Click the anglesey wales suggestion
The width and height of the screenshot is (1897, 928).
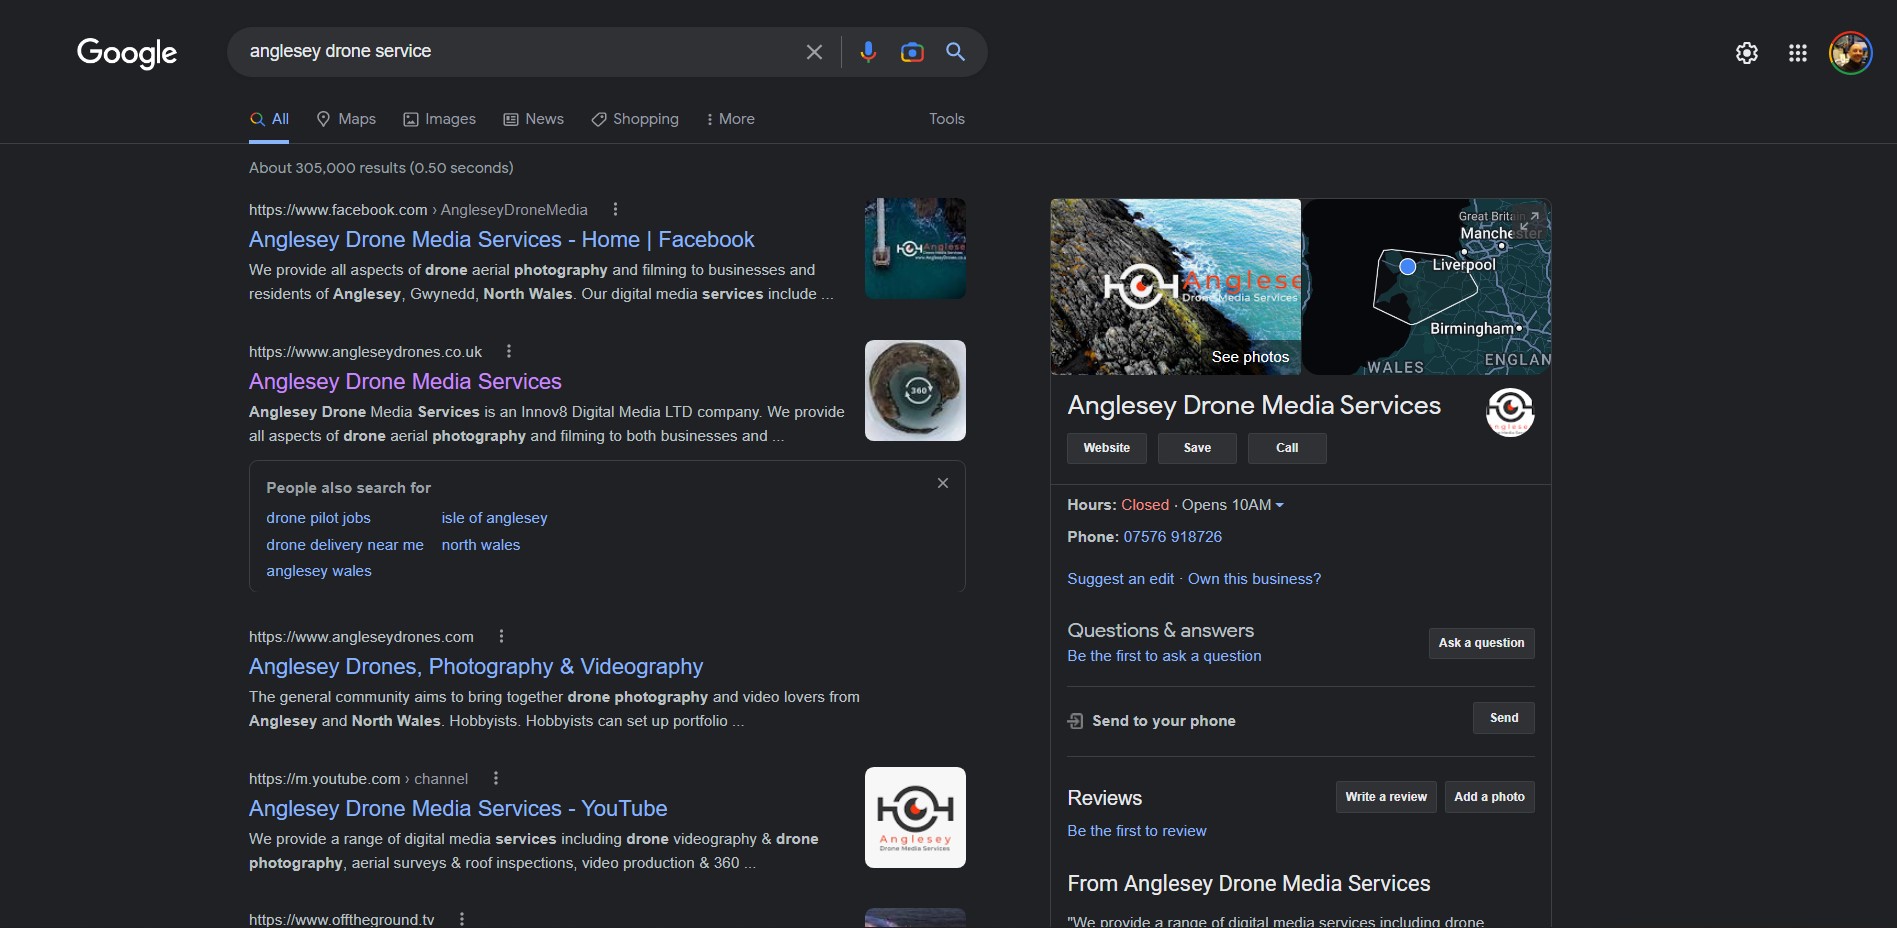pos(319,571)
